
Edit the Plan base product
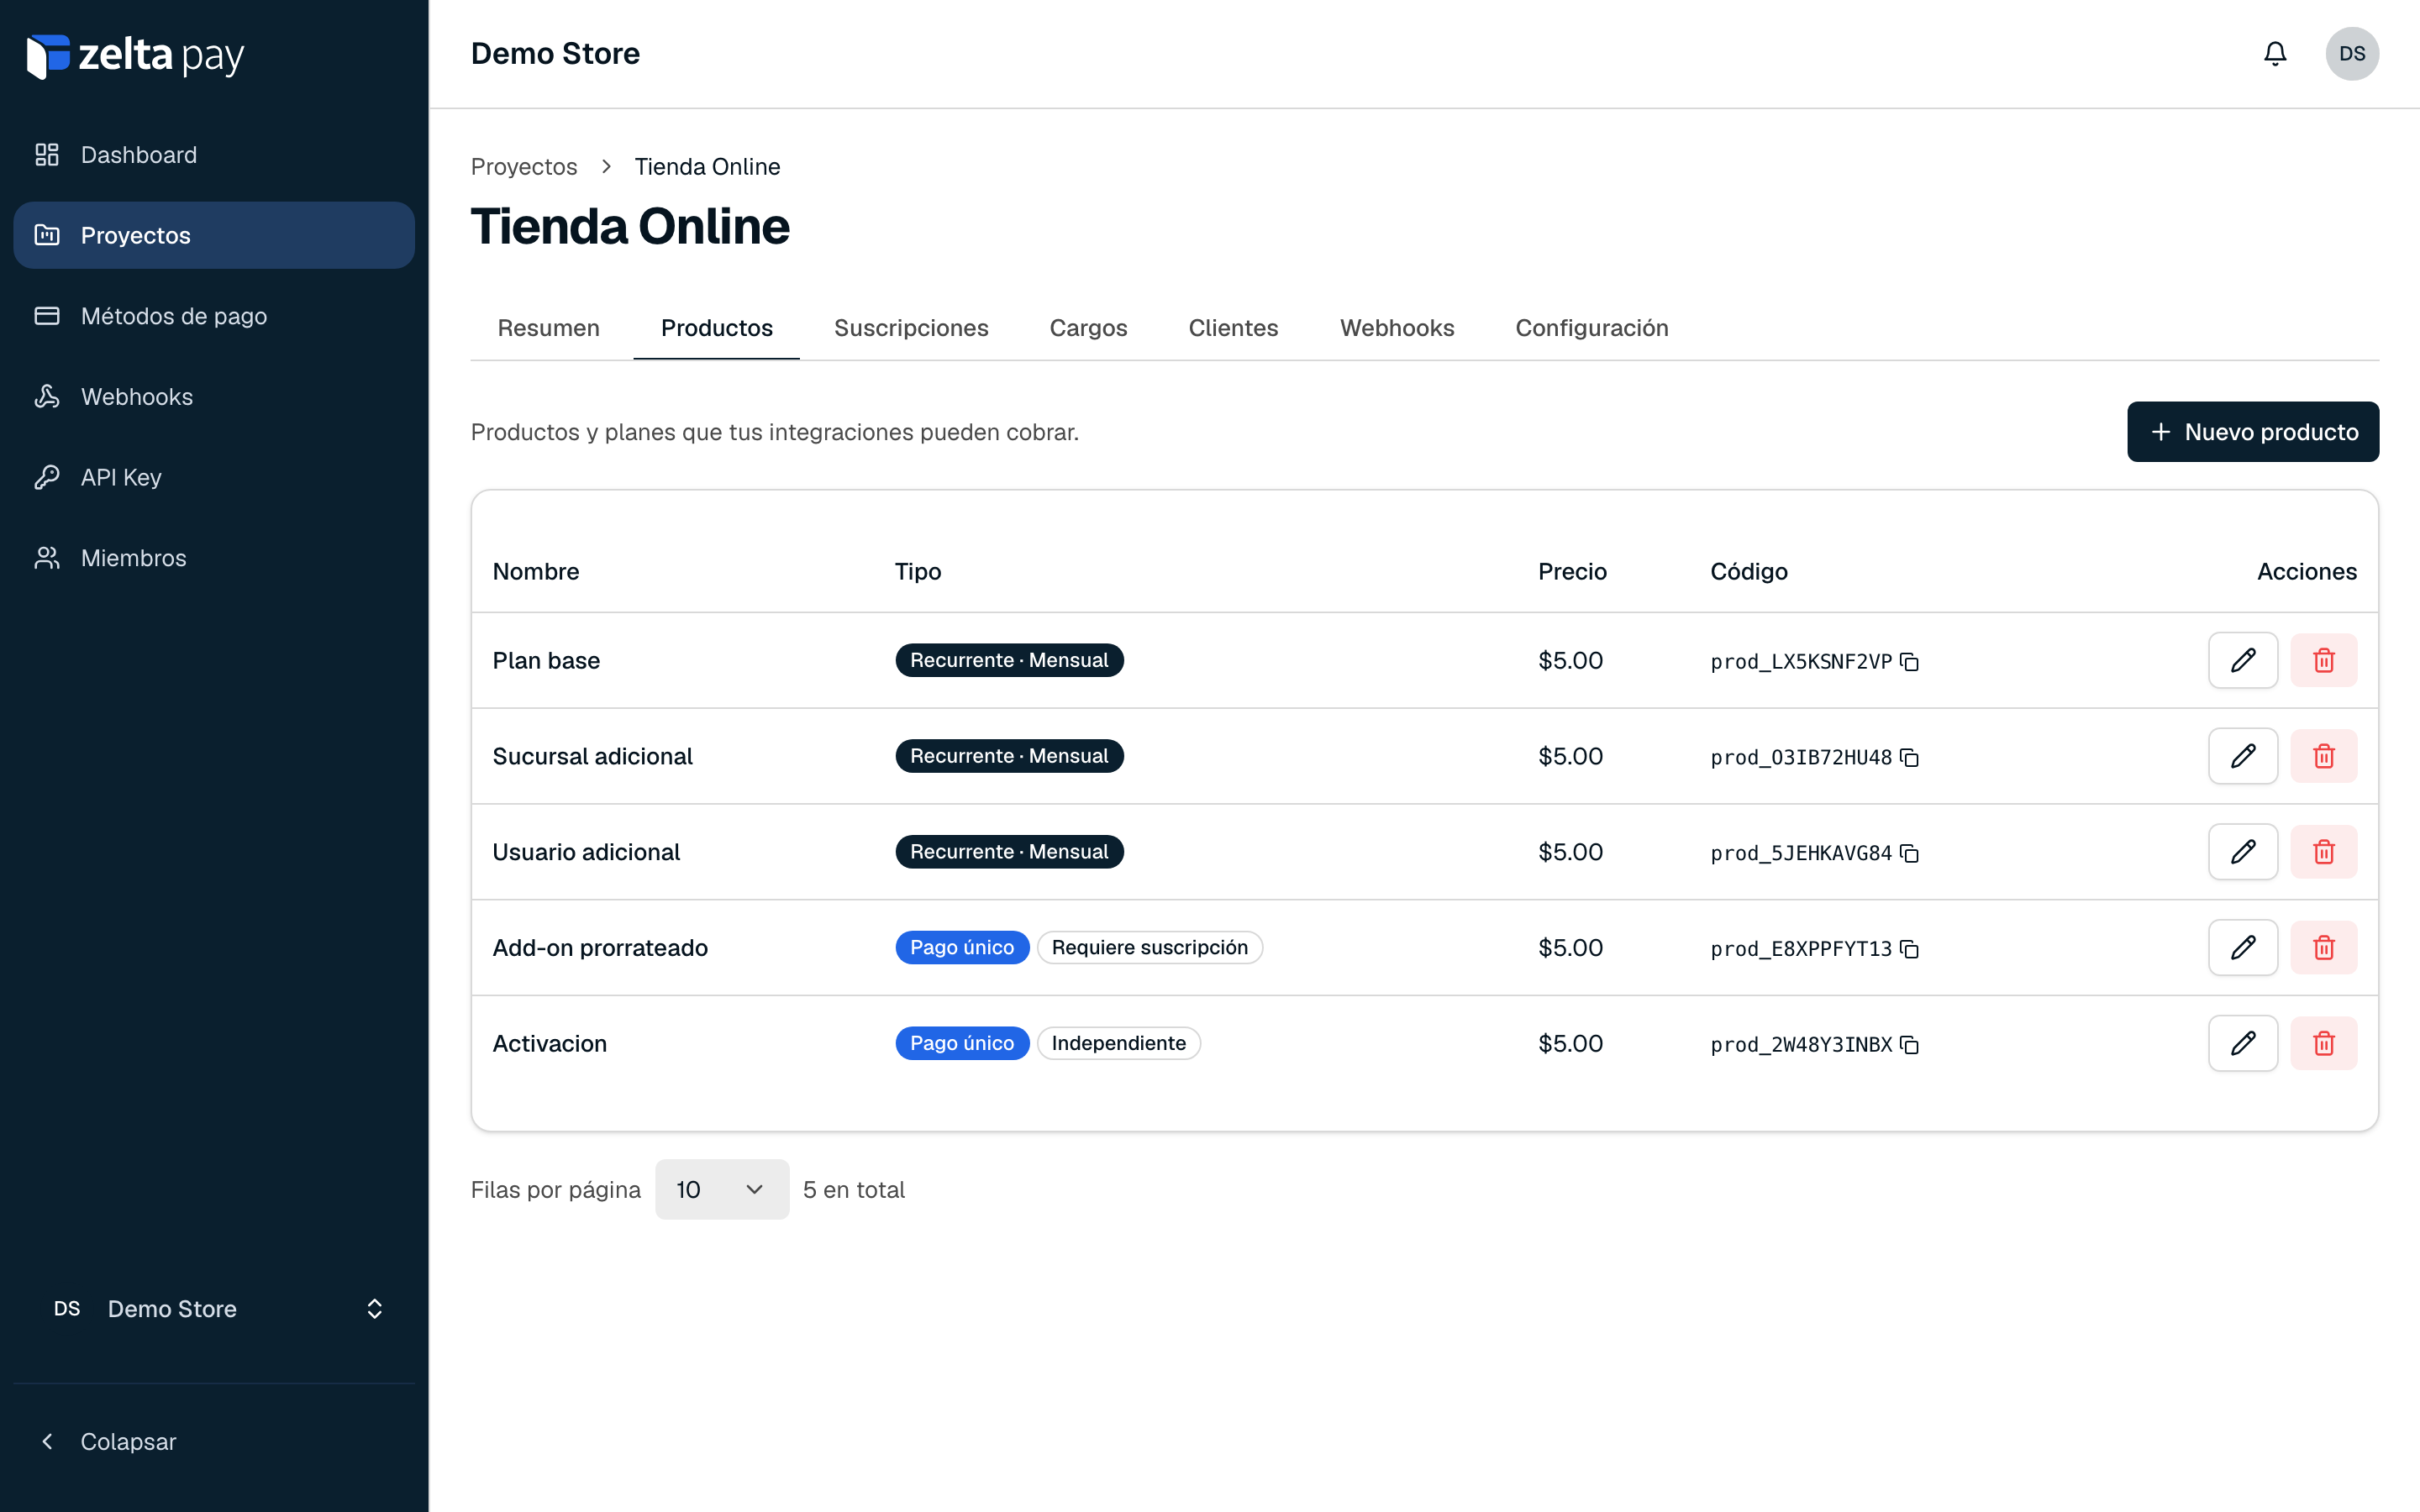coord(2243,660)
